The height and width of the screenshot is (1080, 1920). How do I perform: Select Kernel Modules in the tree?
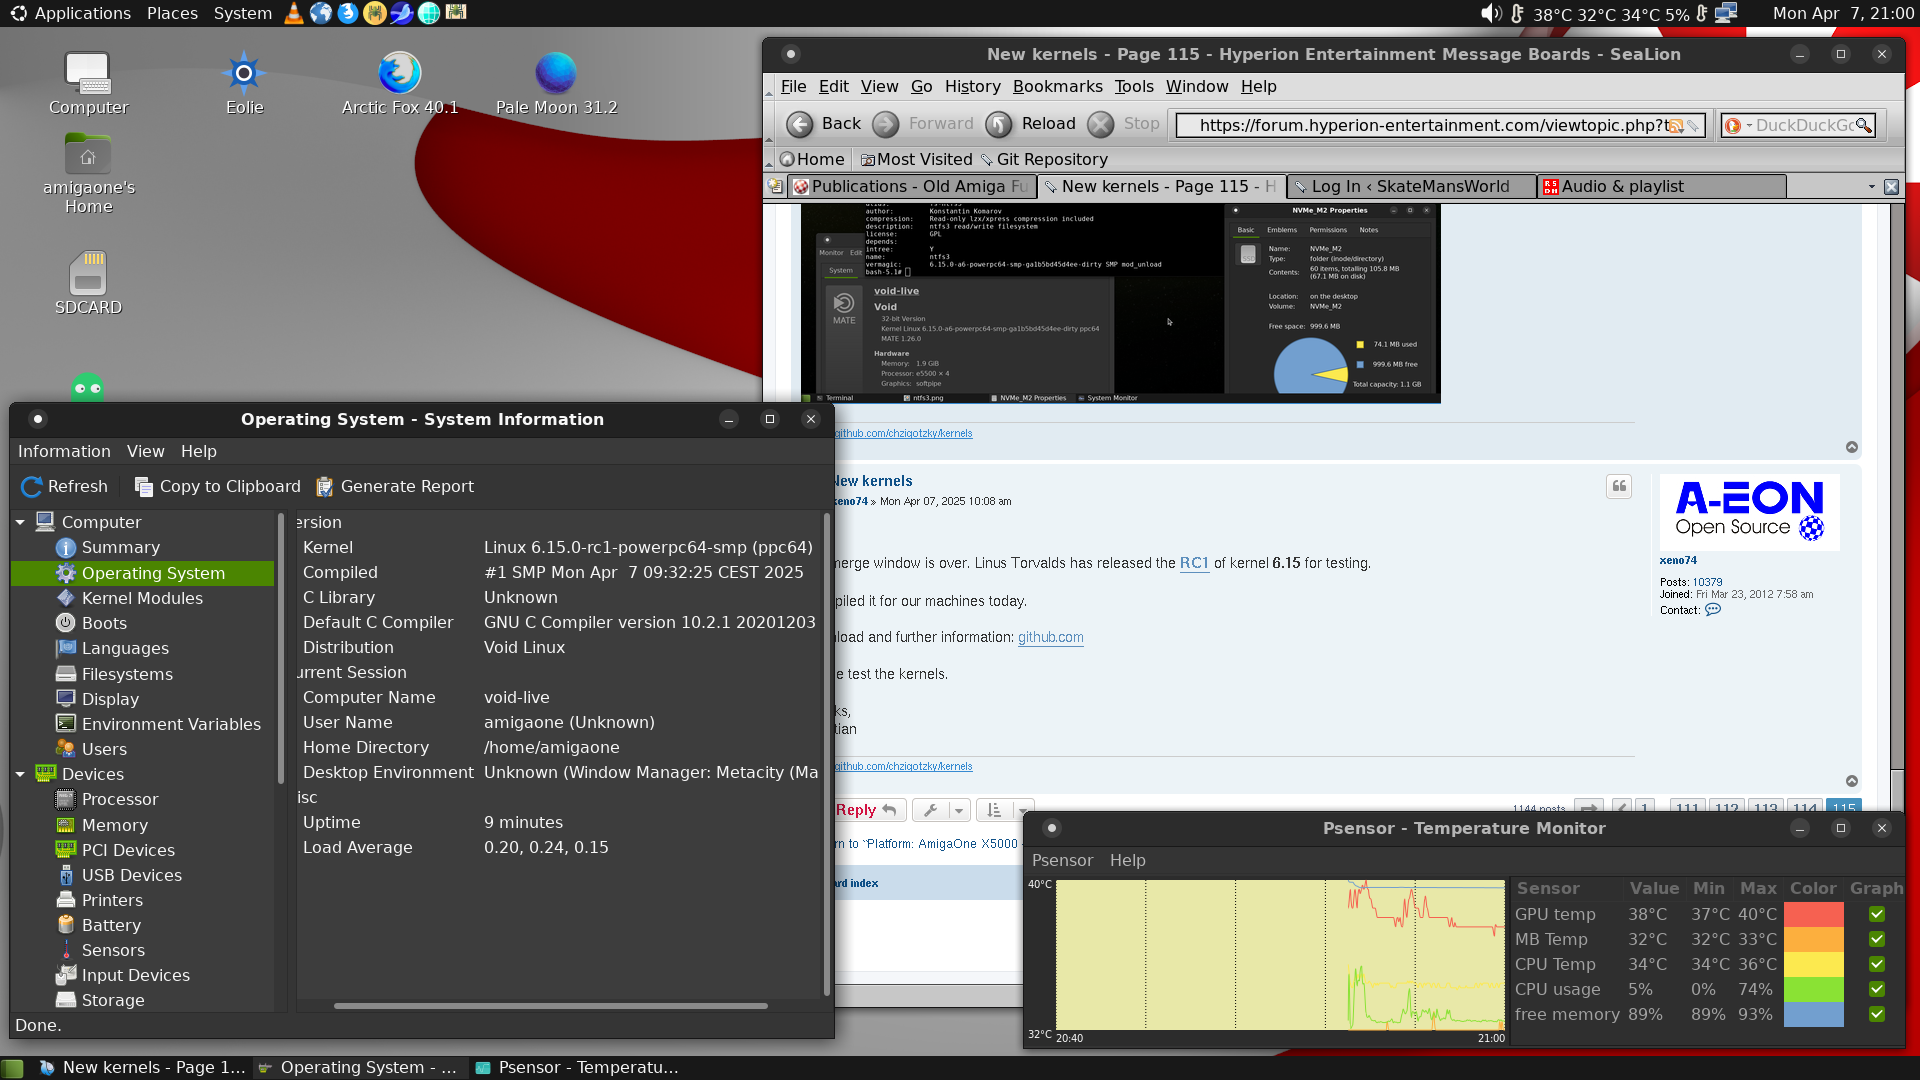(x=142, y=598)
